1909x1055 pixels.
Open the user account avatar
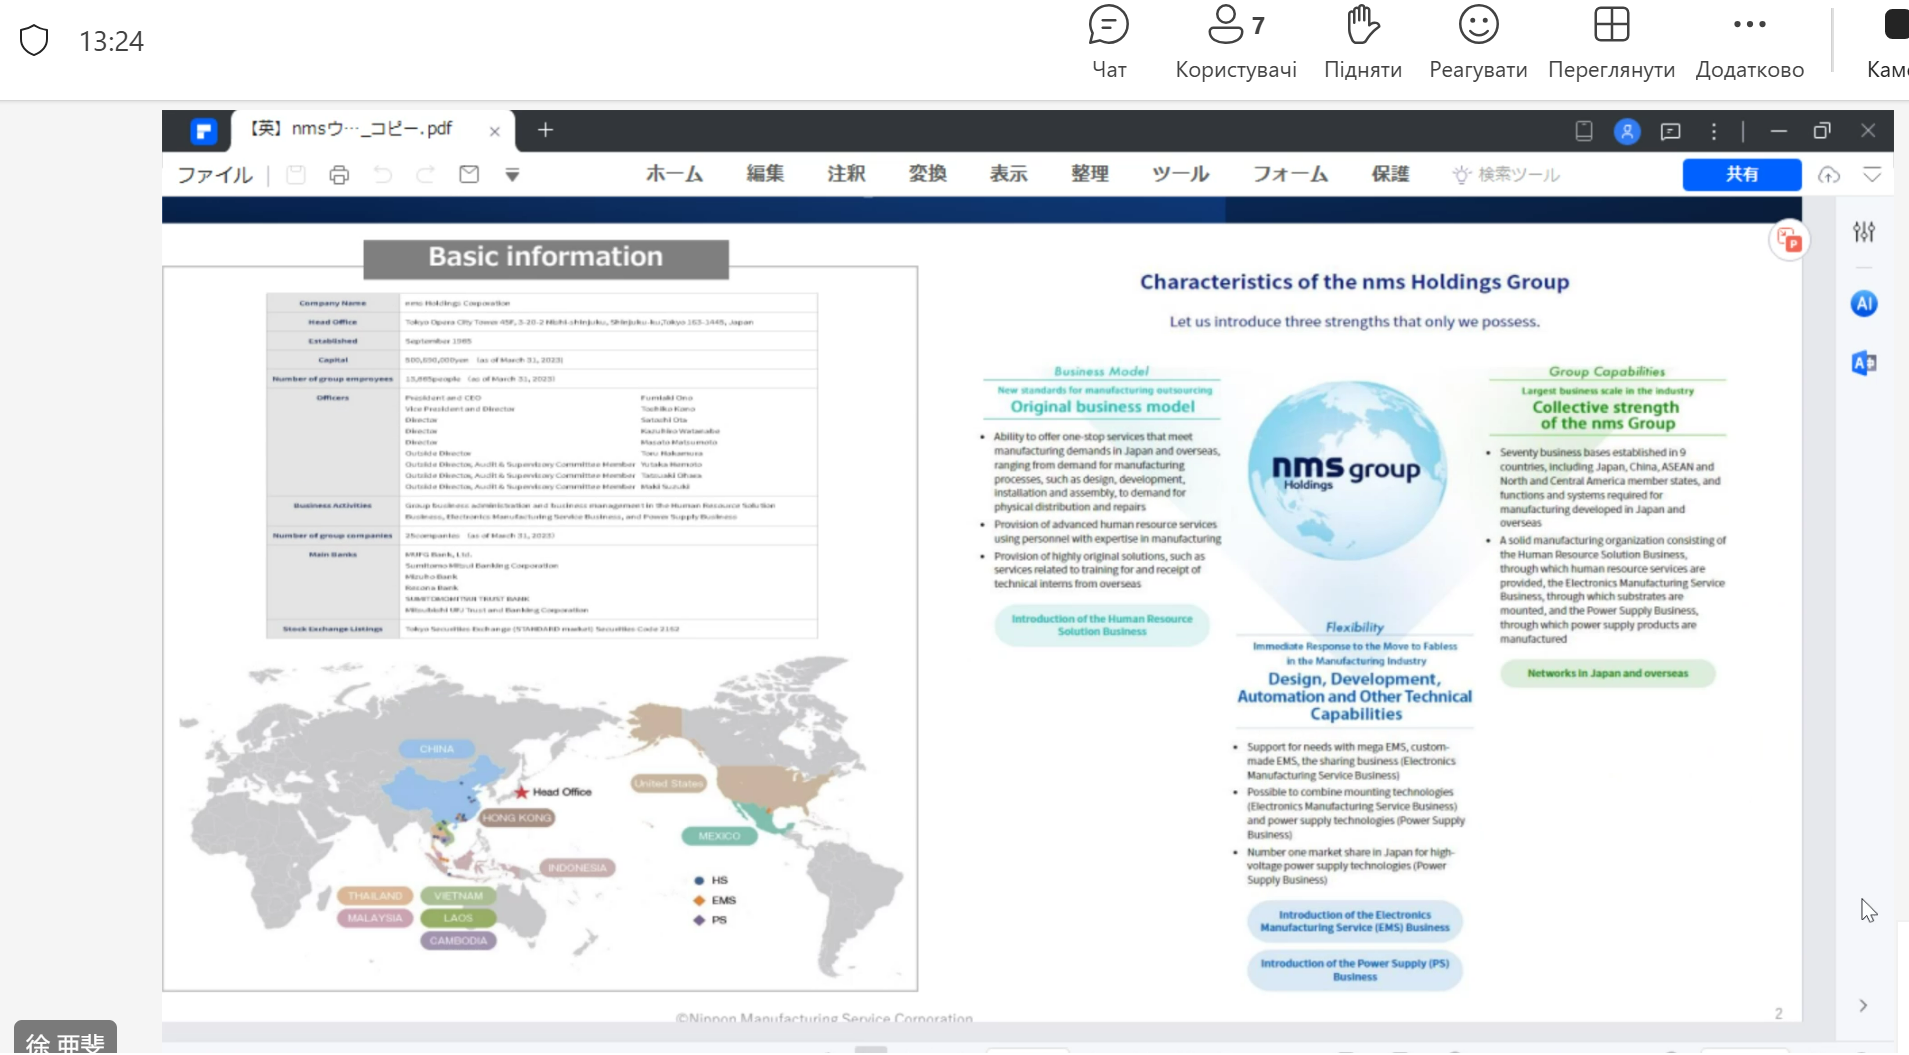pyautogui.click(x=1627, y=131)
